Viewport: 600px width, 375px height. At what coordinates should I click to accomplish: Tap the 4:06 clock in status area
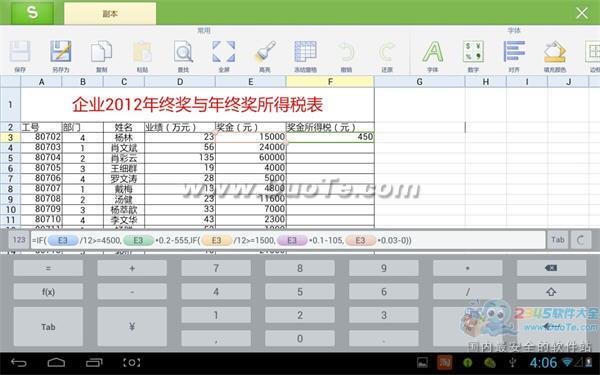pos(543,362)
